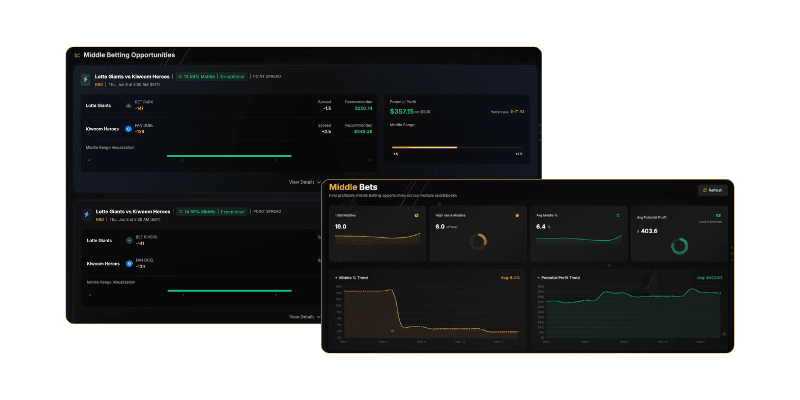Click lightning icon on card with $357.15 profit

click(x=86, y=80)
